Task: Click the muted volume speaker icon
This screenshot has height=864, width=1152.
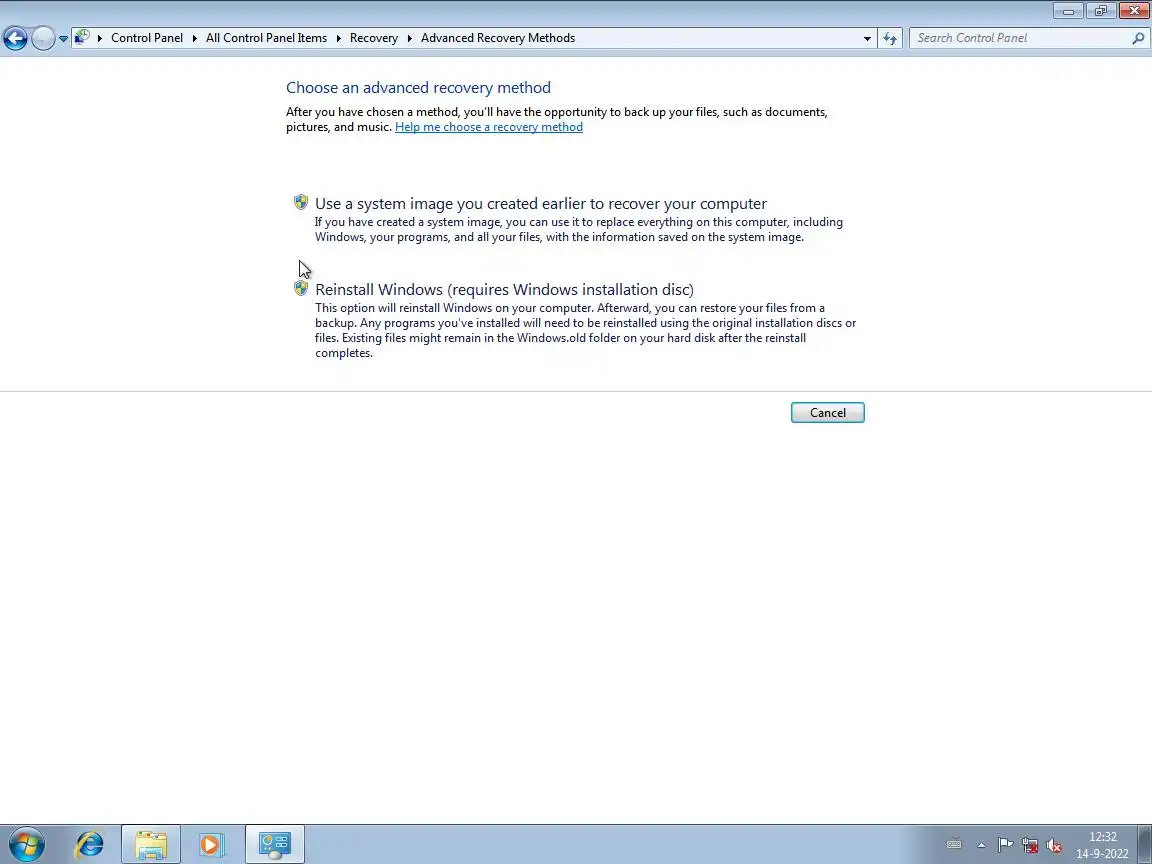Action: 1054,845
